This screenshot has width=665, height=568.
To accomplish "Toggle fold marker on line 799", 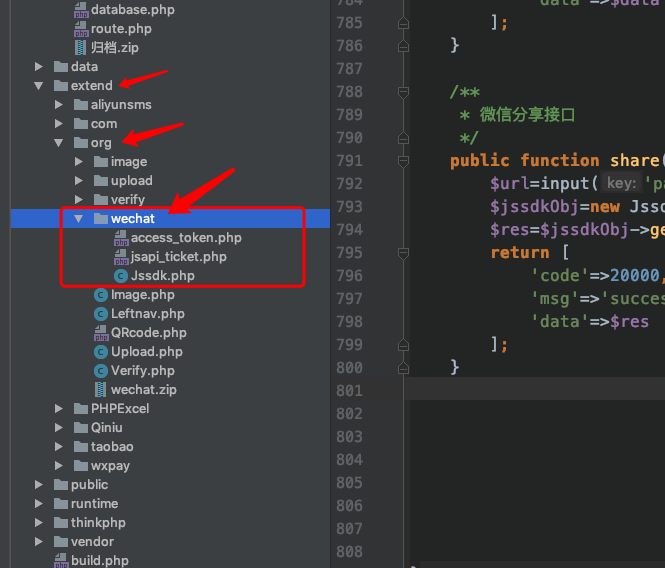I will 403,345.
